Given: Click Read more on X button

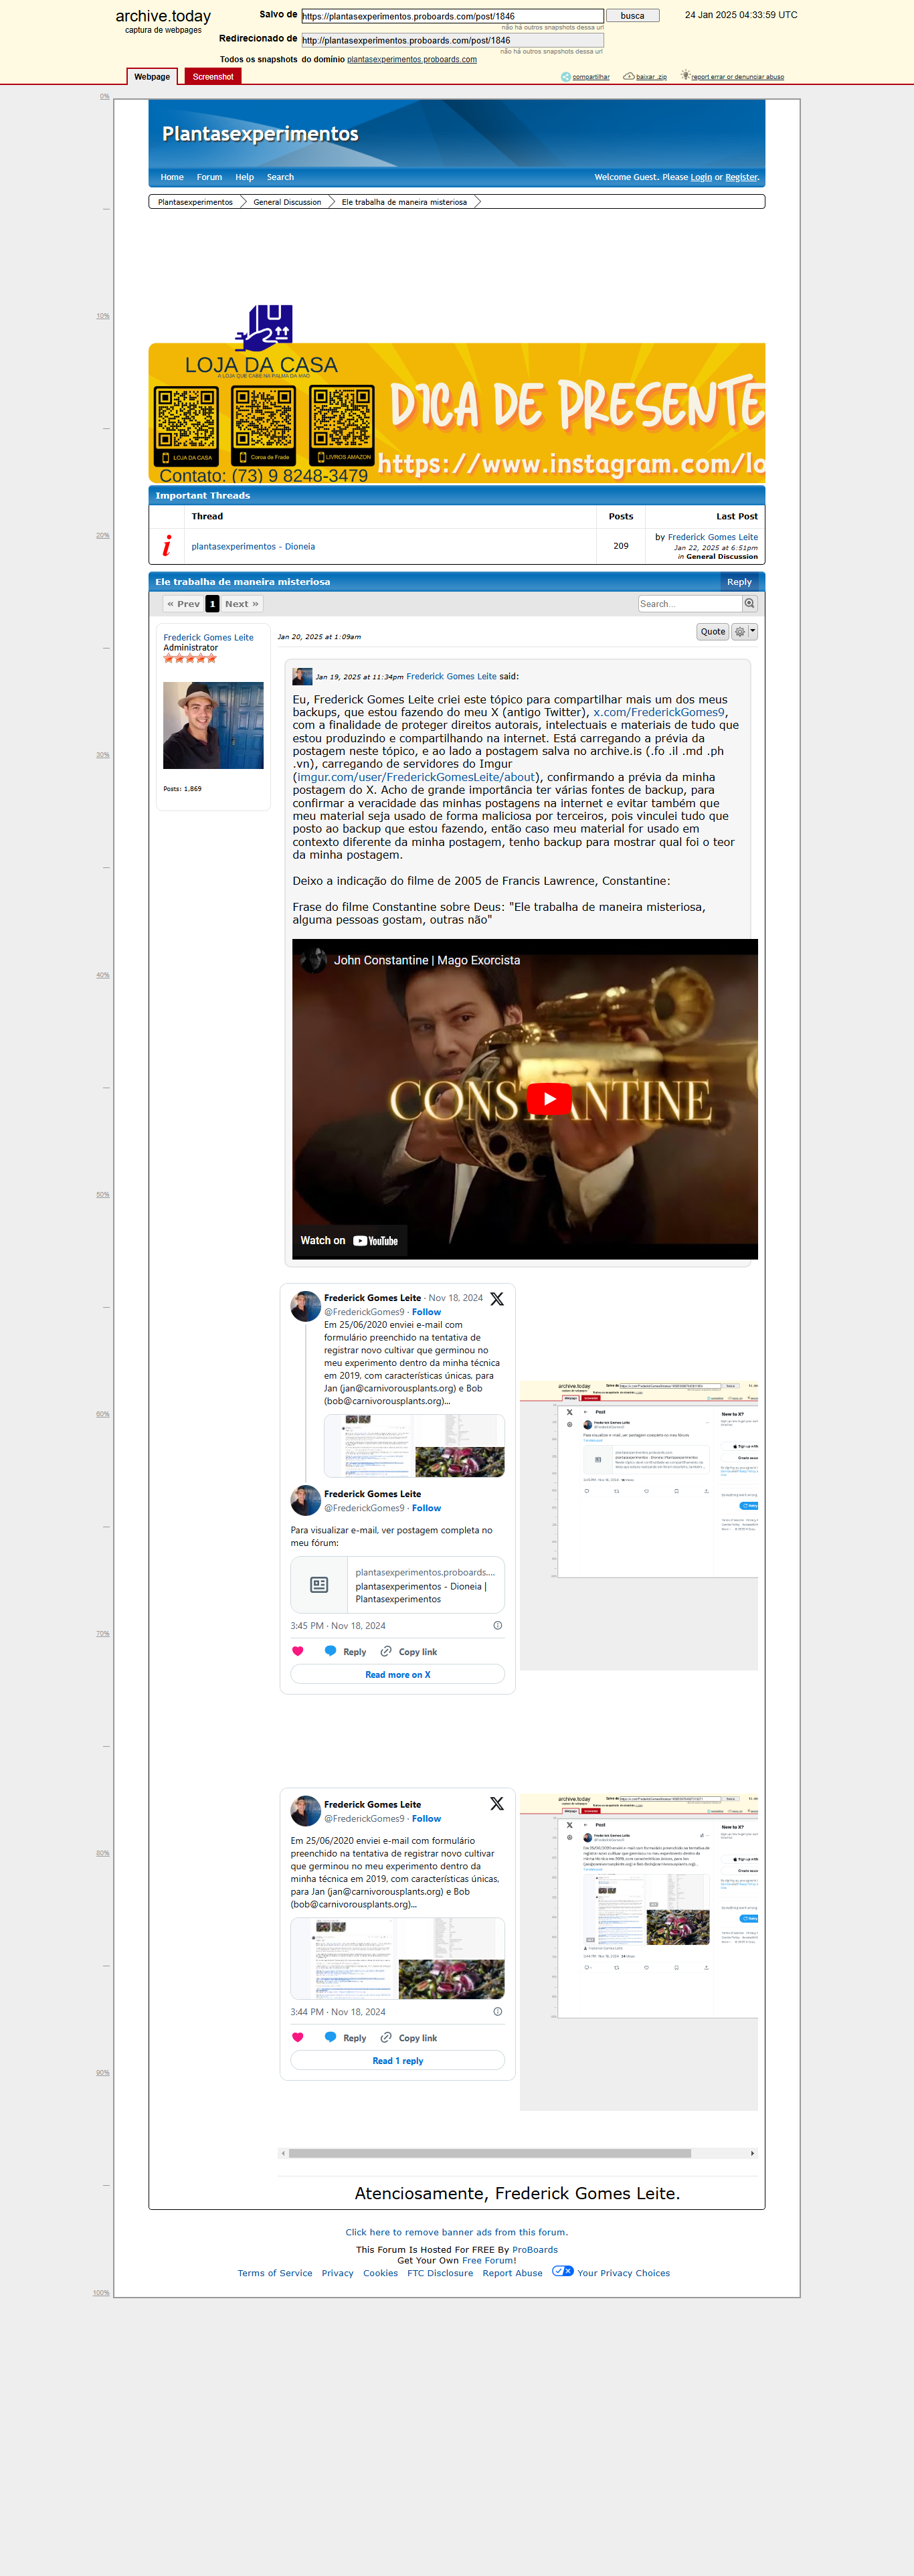Looking at the screenshot, I should point(397,1674).
